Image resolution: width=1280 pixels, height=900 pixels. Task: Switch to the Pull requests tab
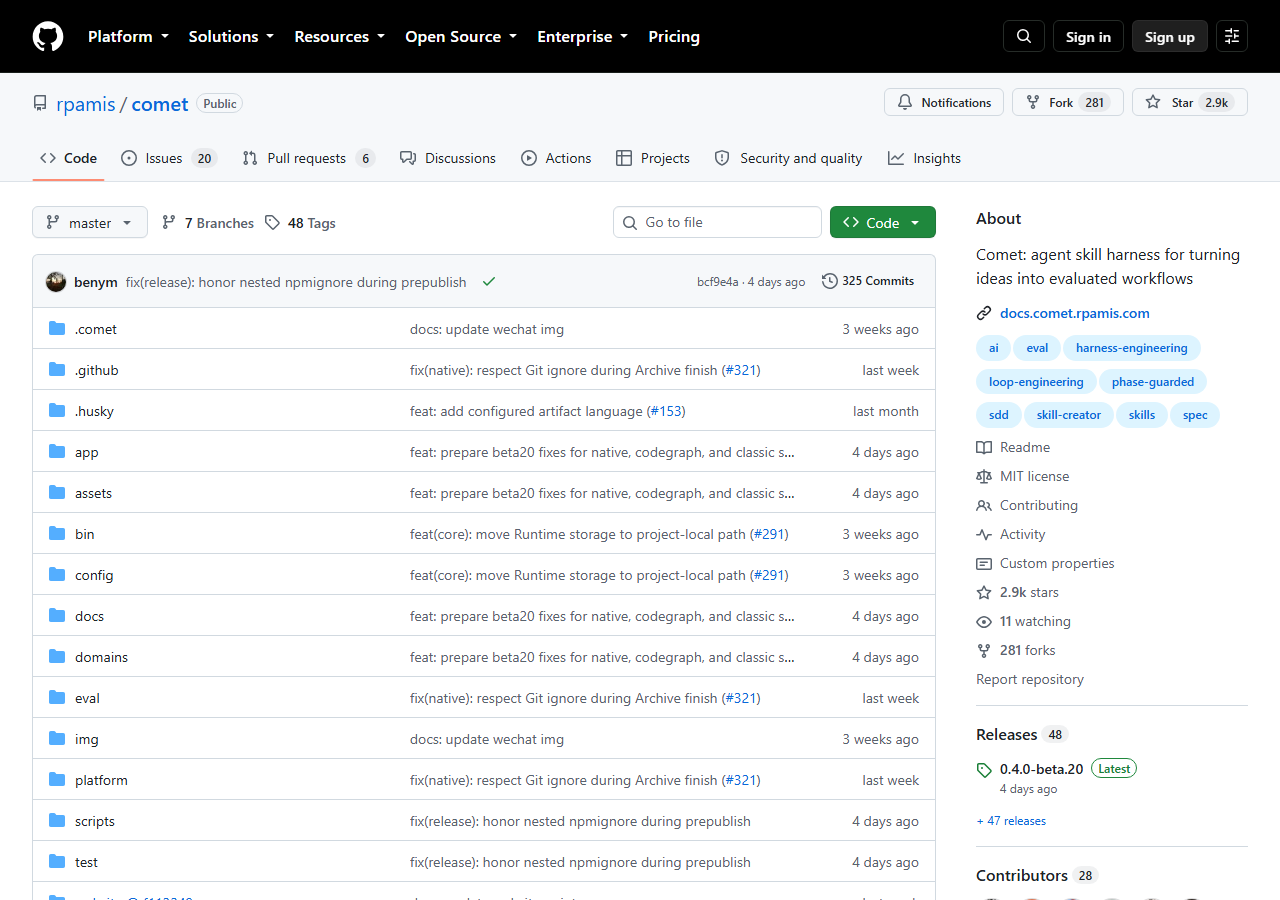click(x=309, y=158)
